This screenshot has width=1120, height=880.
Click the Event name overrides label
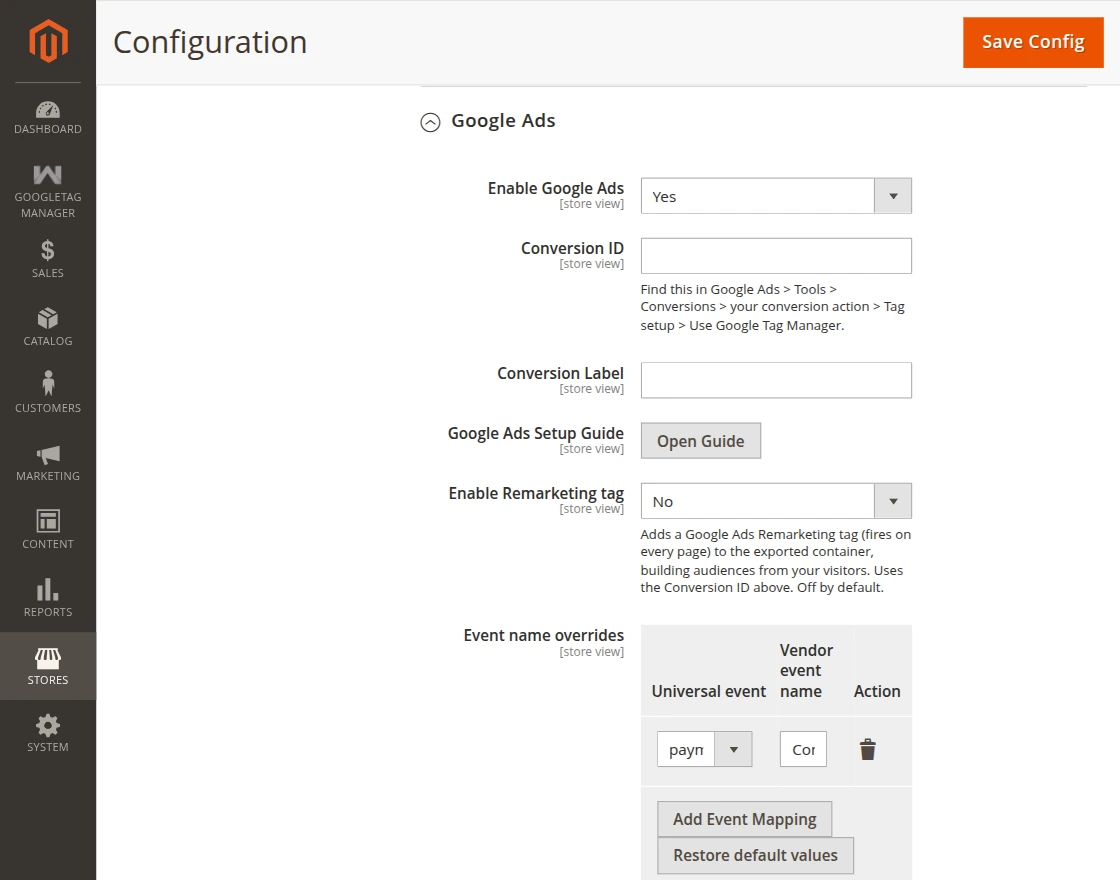point(544,635)
